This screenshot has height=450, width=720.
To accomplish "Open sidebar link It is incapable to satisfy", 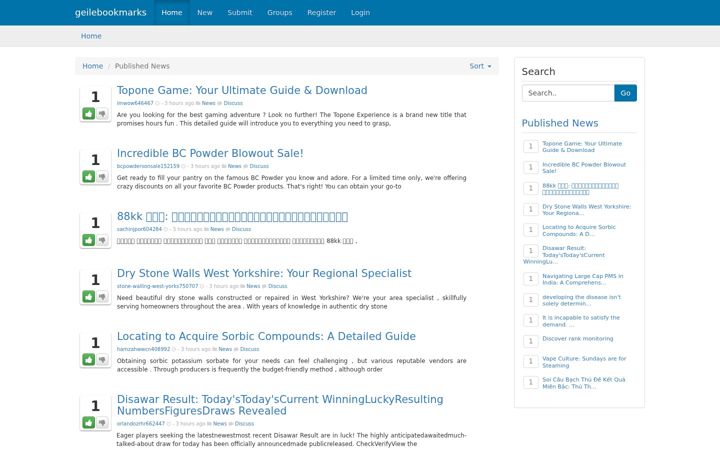I will [581, 321].
